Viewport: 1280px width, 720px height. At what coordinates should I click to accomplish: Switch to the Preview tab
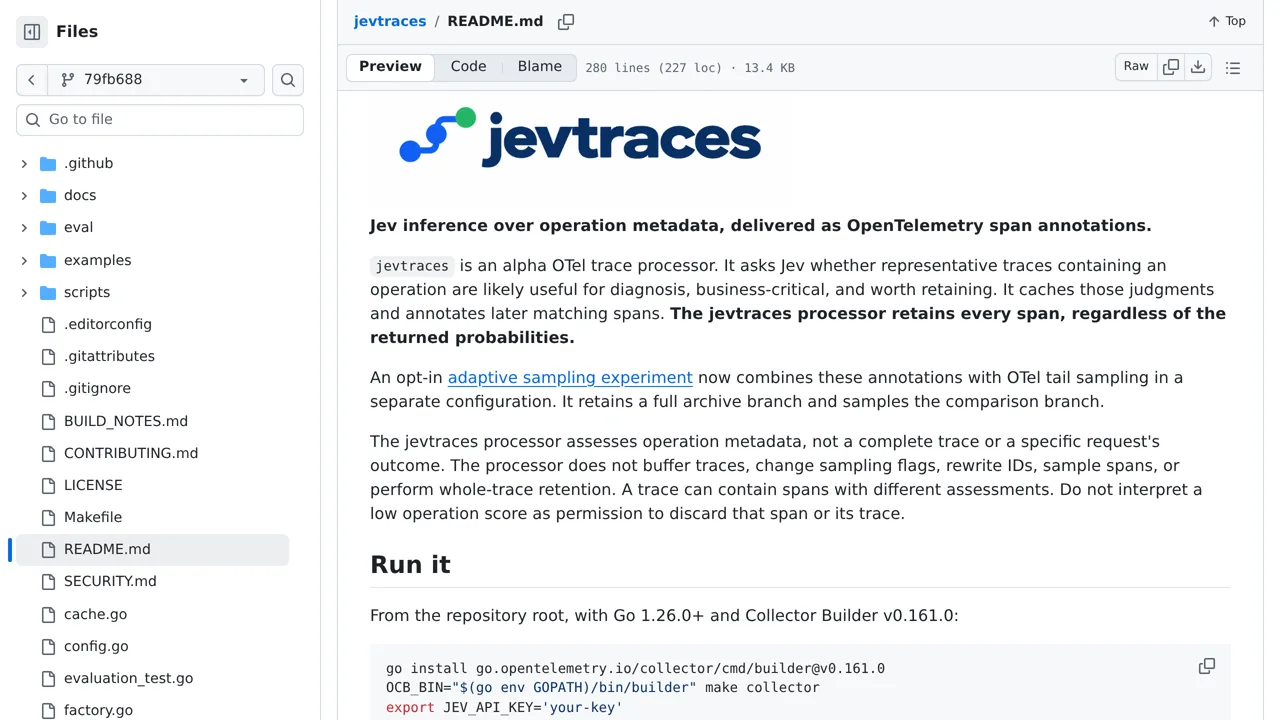tap(390, 67)
